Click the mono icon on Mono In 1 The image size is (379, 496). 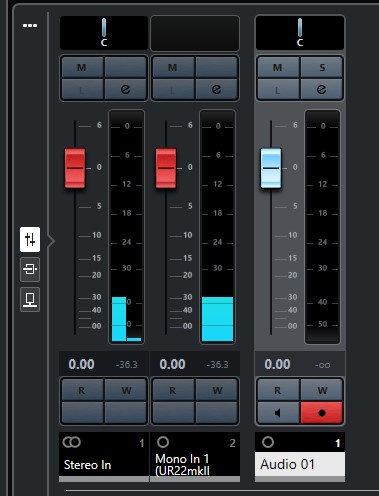[163, 442]
